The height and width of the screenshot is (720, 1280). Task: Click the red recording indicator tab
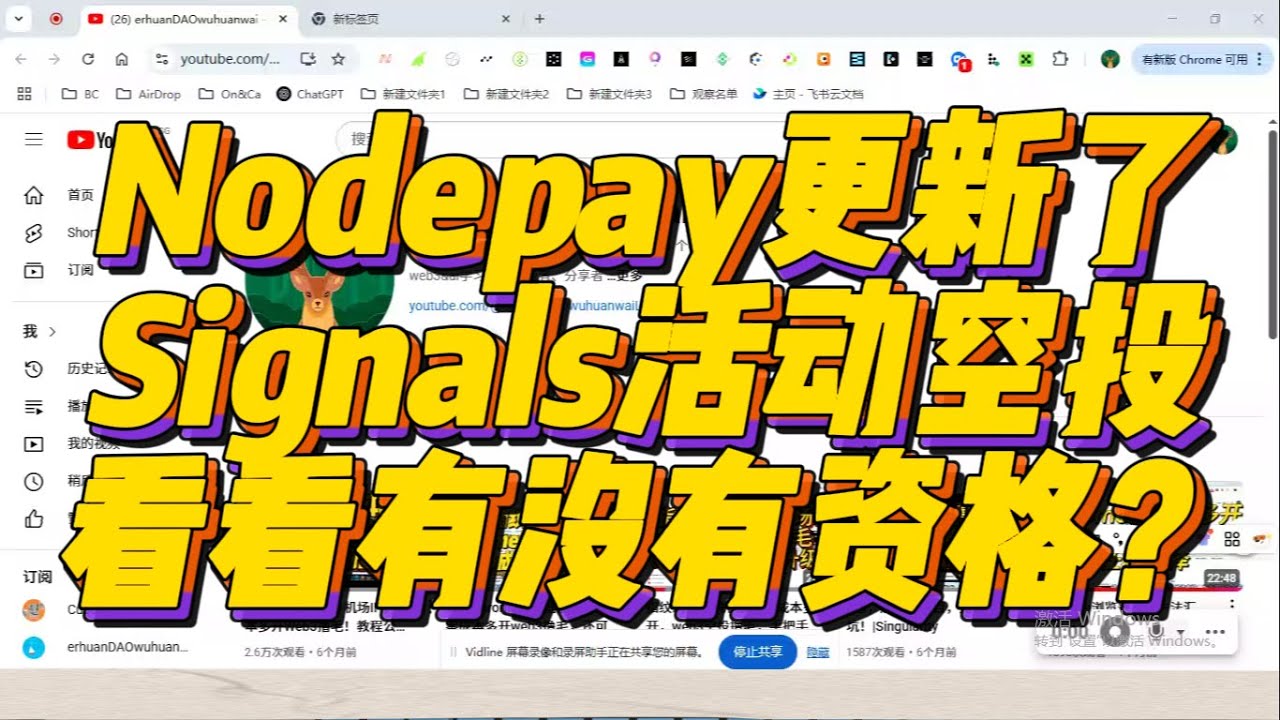(x=56, y=18)
